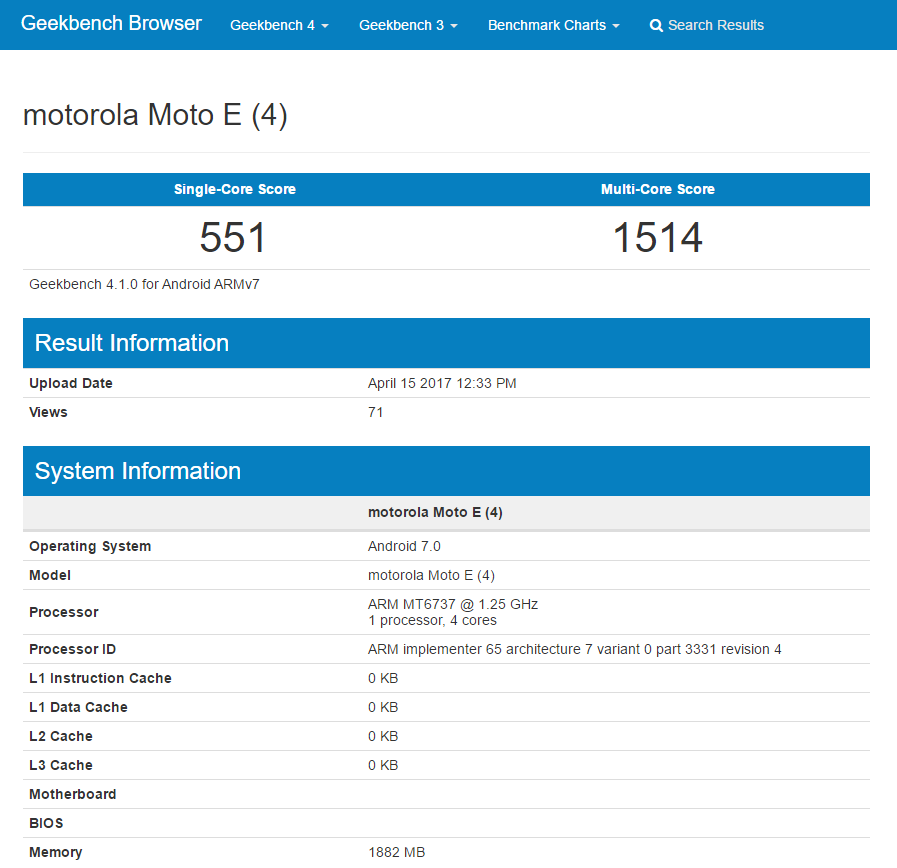Select the April 15 2017 12:33 PM value
Screen dimensions: 897x868
point(442,383)
